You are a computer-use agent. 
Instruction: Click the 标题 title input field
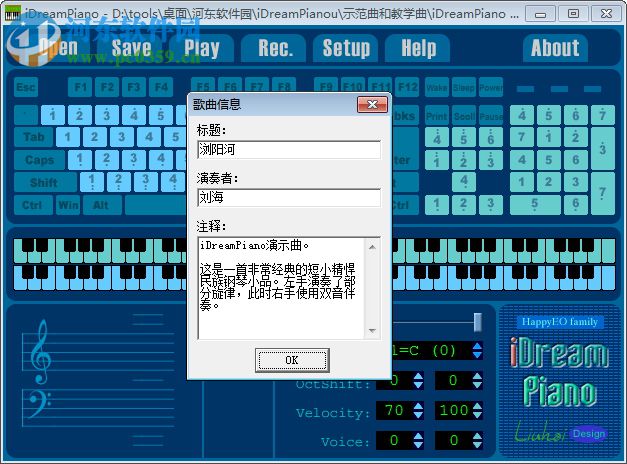point(289,150)
